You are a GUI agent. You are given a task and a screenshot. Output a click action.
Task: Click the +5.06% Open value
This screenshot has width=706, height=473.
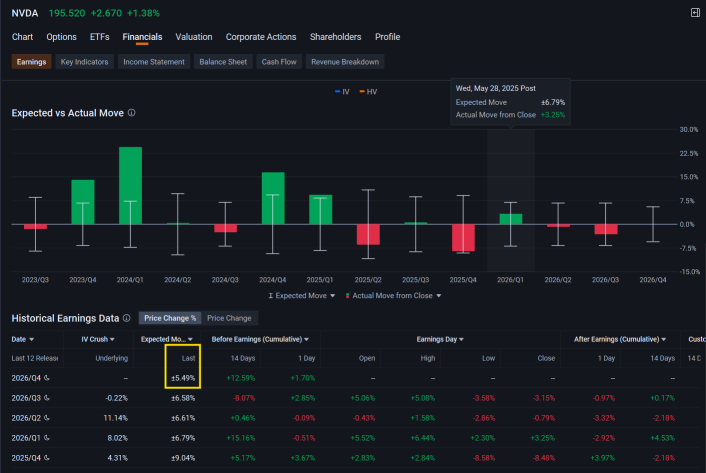363,398
